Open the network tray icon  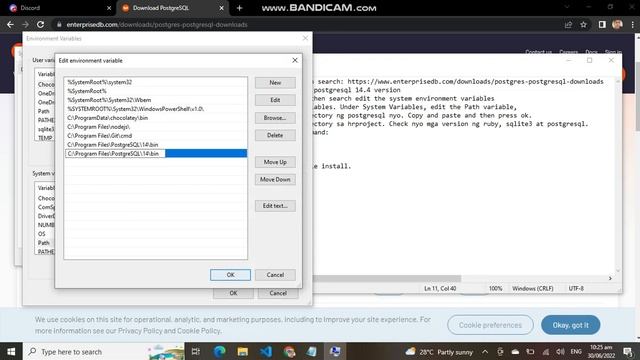click(x=546, y=351)
